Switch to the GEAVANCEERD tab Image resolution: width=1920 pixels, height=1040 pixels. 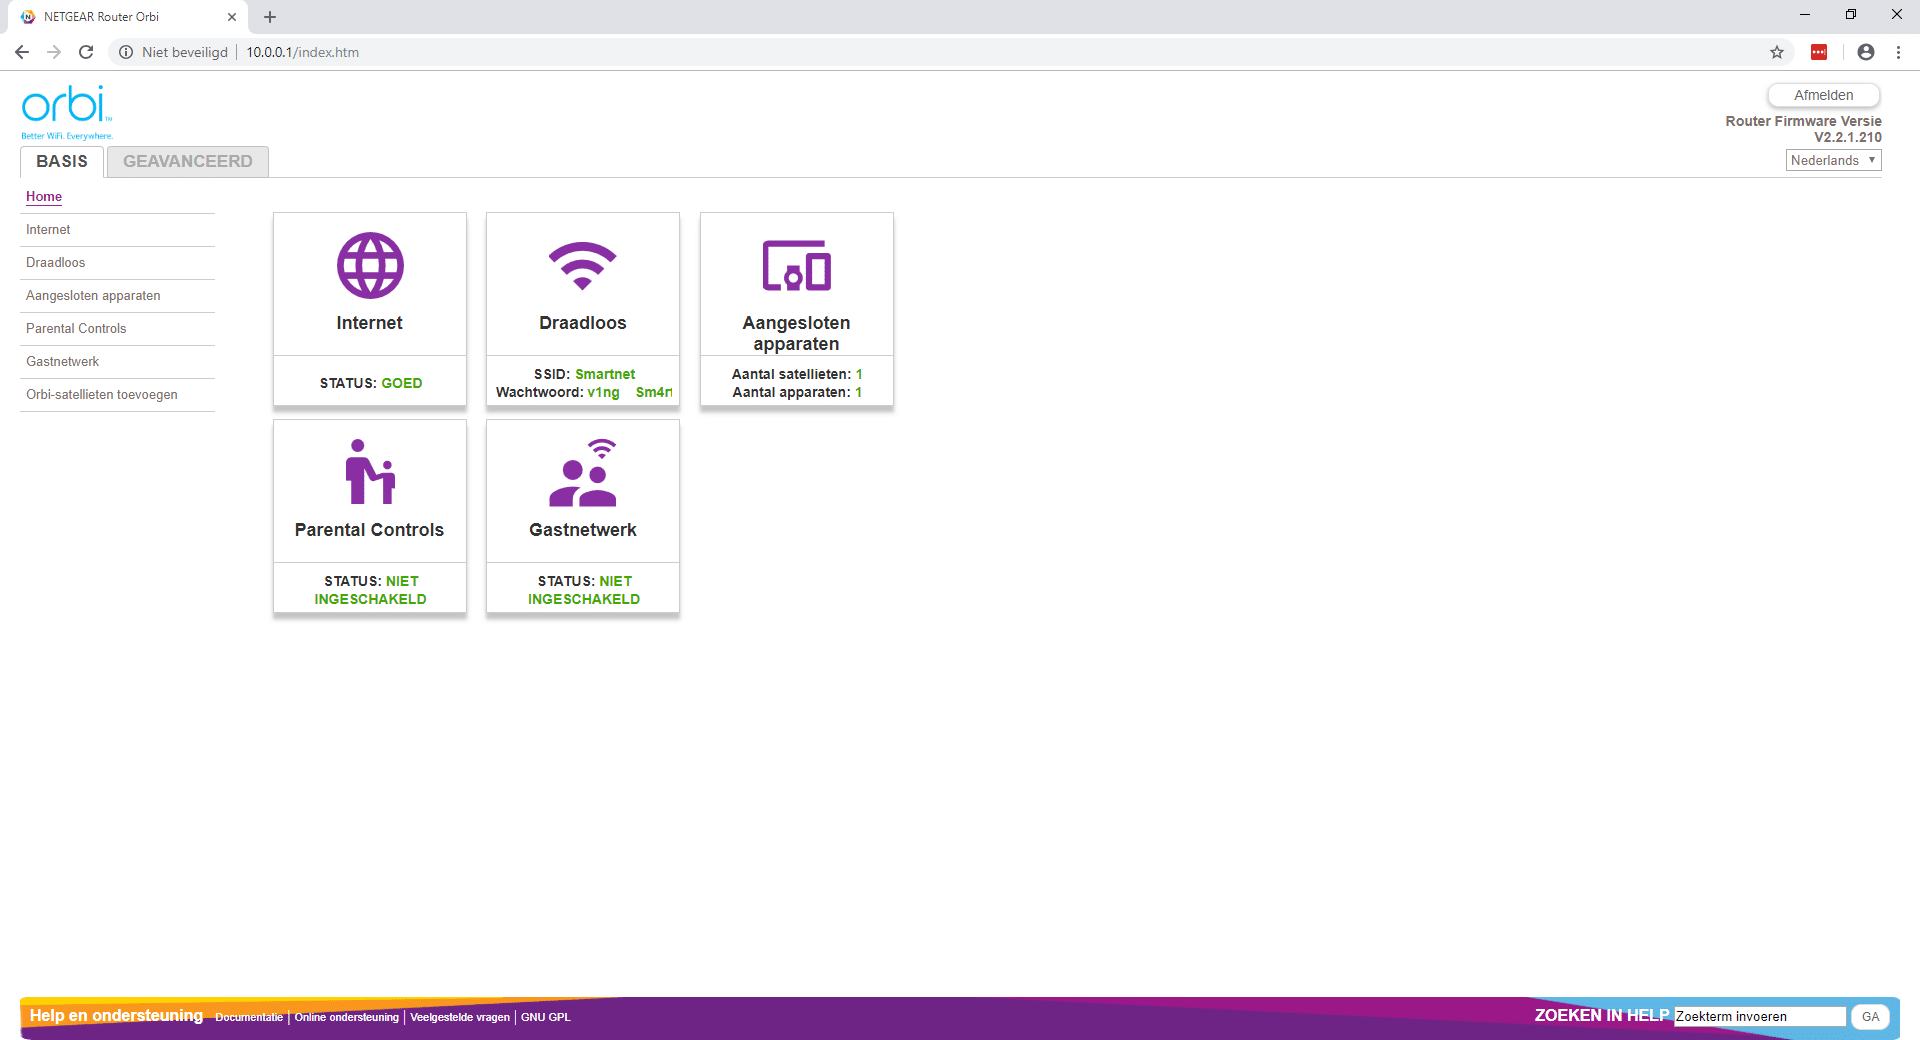pos(188,162)
